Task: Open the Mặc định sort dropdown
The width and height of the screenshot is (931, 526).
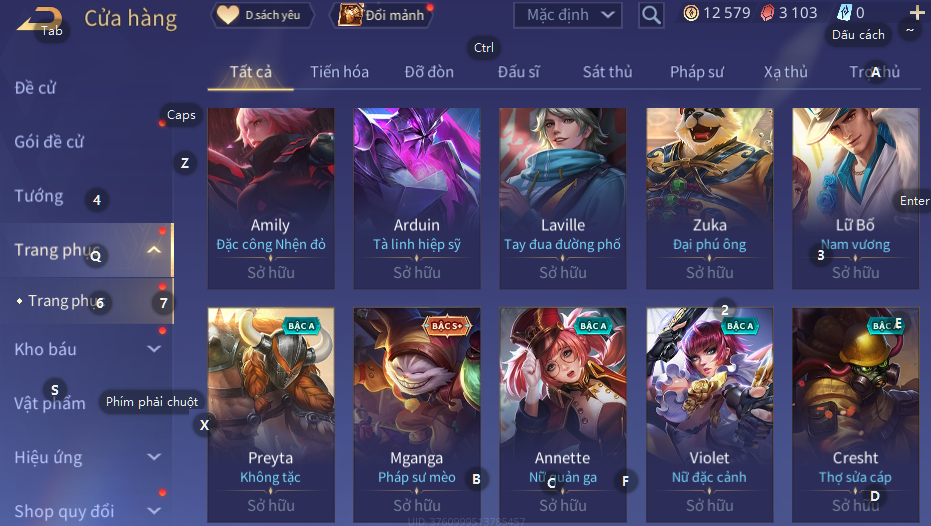Action: pos(568,15)
